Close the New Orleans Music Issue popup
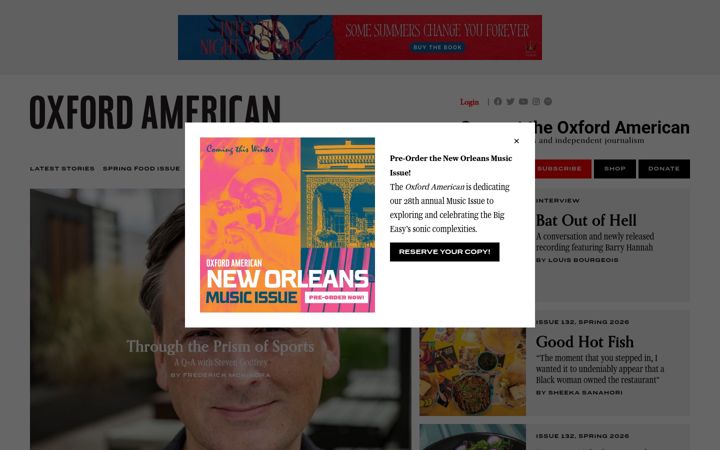This screenshot has height=450, width=720. click(x=516, y=141)
